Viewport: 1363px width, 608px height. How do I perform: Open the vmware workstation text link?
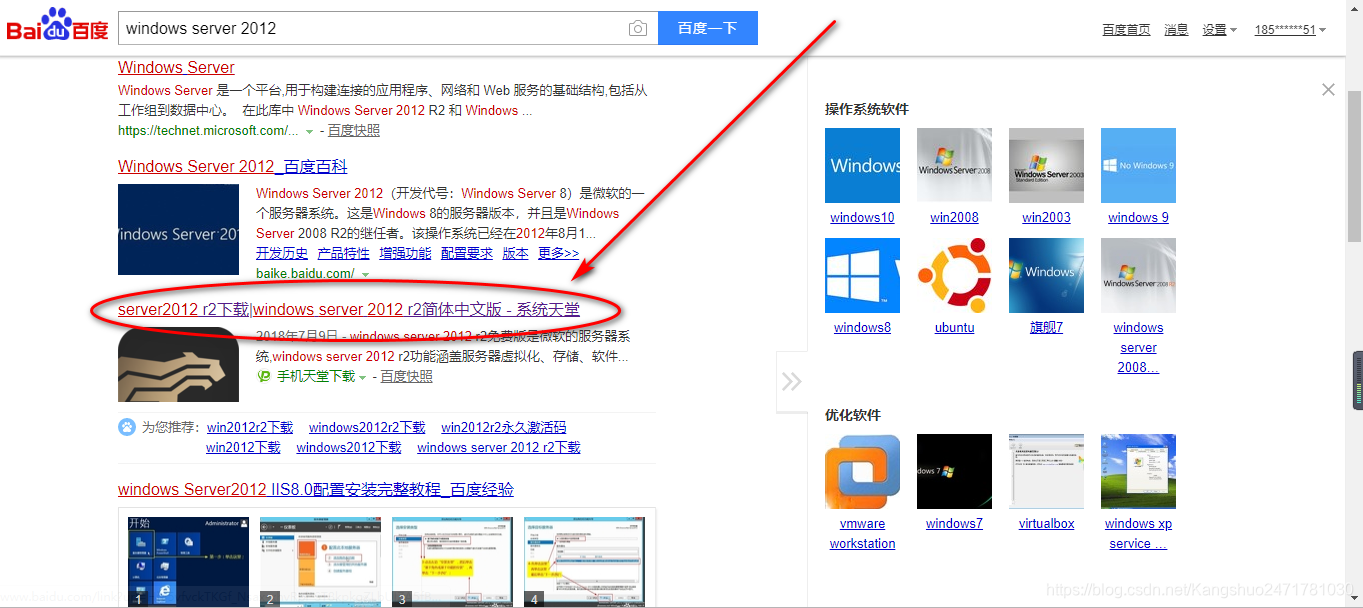tap(862, 534)
